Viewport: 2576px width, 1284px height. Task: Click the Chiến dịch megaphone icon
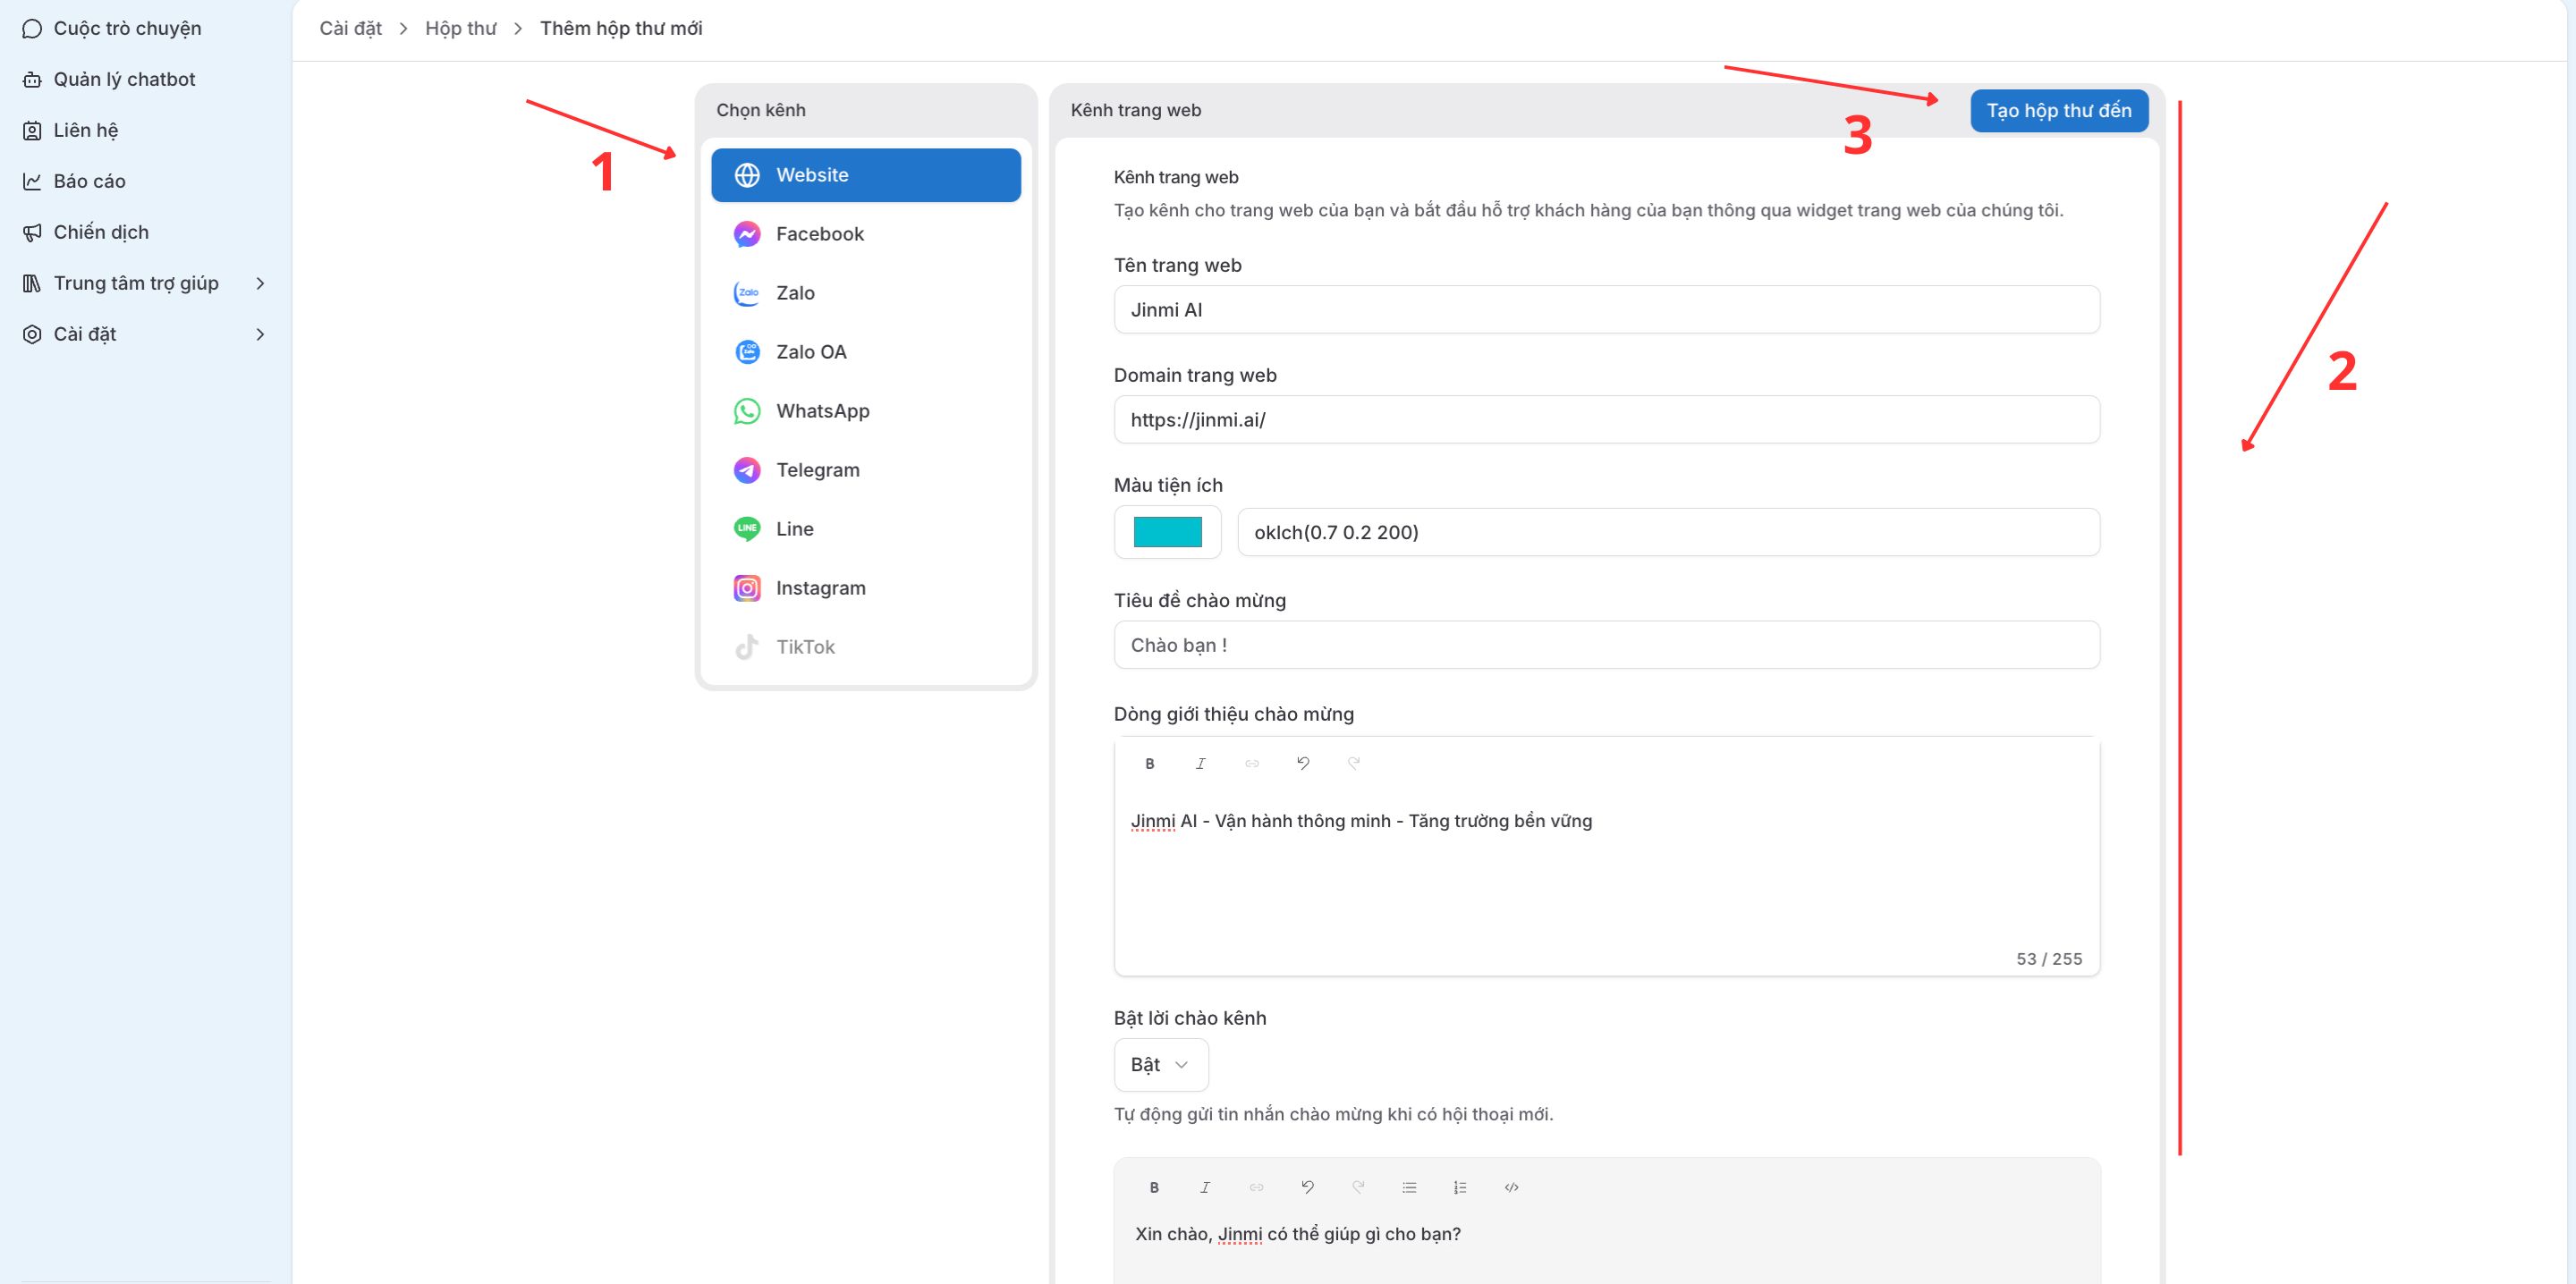point(32,232)
